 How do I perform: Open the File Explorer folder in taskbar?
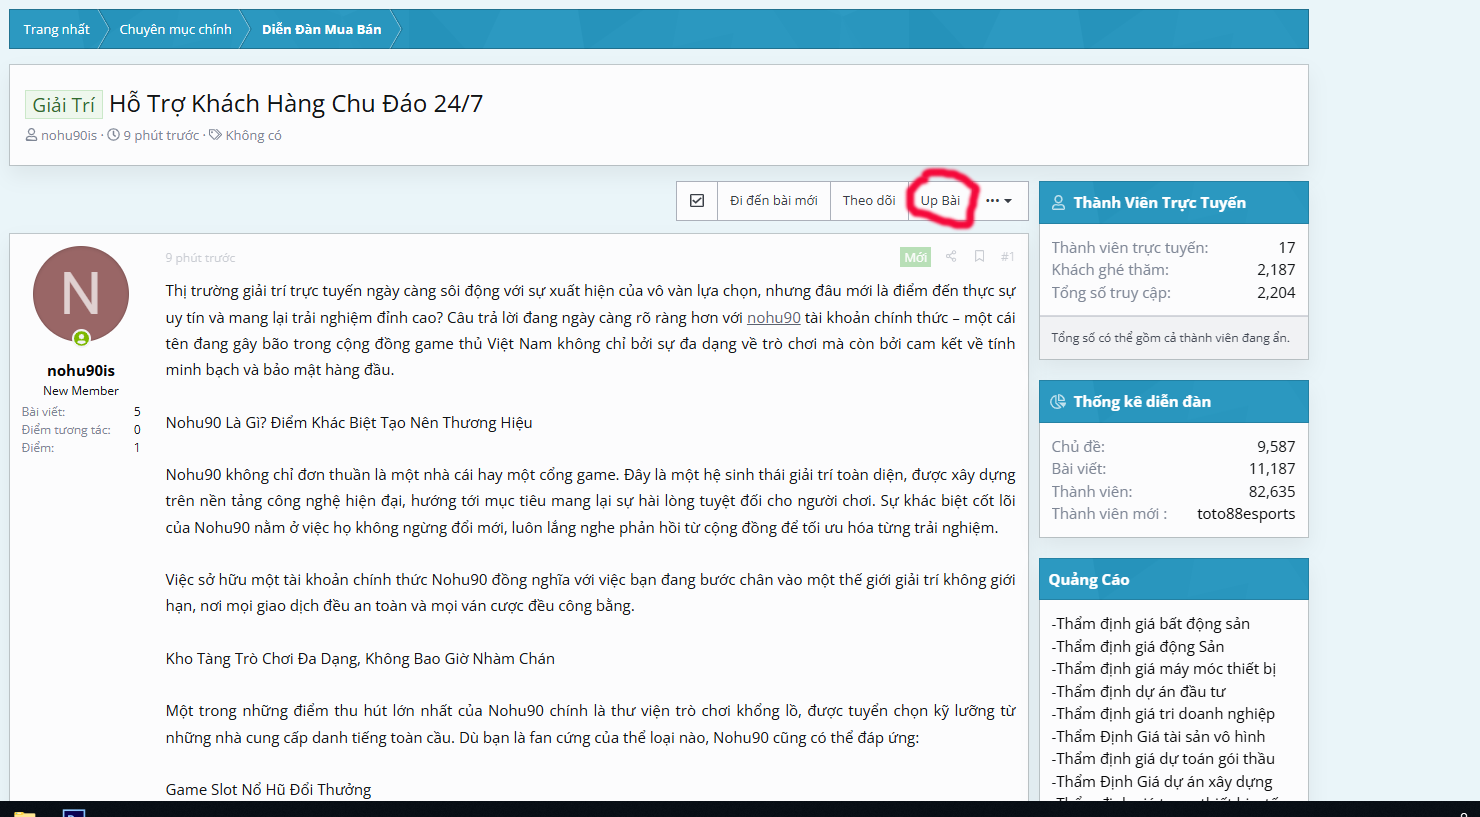[x=24, y=812]
